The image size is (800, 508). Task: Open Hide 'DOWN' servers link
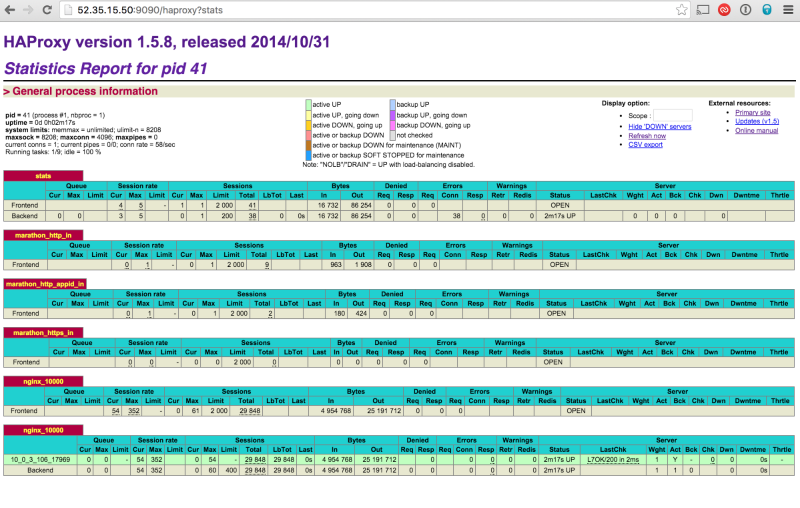660,126
